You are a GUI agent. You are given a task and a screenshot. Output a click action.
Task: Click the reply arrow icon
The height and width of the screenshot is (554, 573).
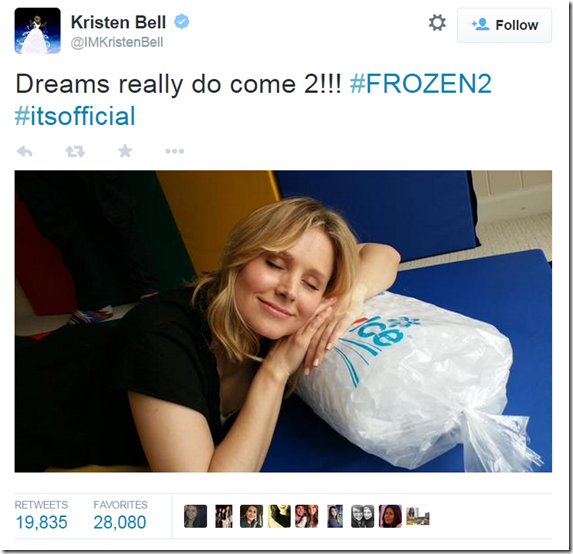(25, 151)
